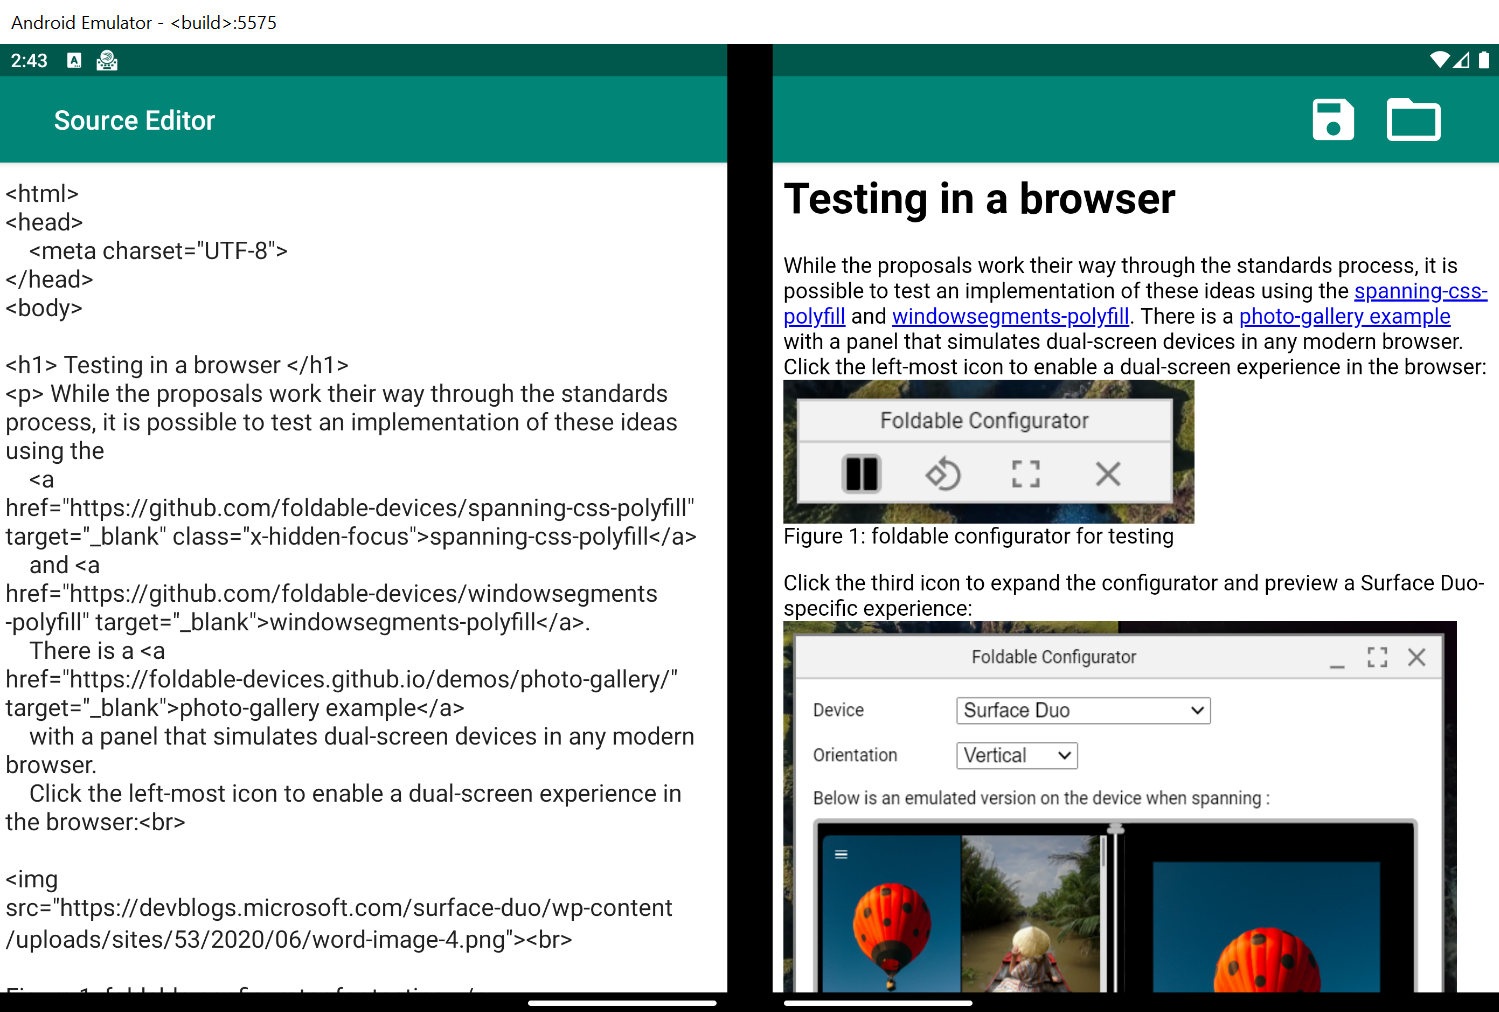Click the rotate icon in the Foldable Configurator image
Image resolution: width=1499 pixels, height=1012 pixels.
tap(943, 473)
